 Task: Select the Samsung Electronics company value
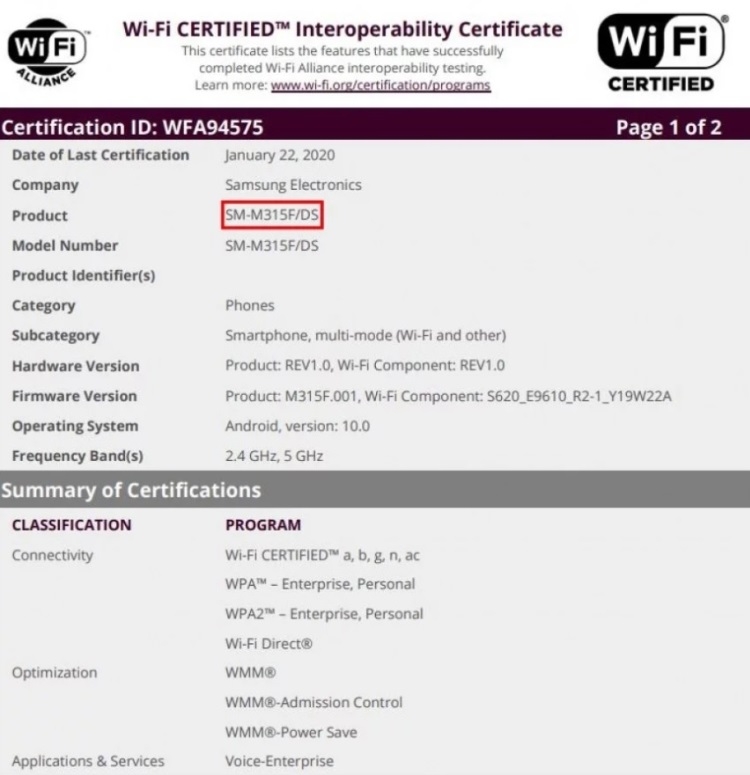coord(293,185)
